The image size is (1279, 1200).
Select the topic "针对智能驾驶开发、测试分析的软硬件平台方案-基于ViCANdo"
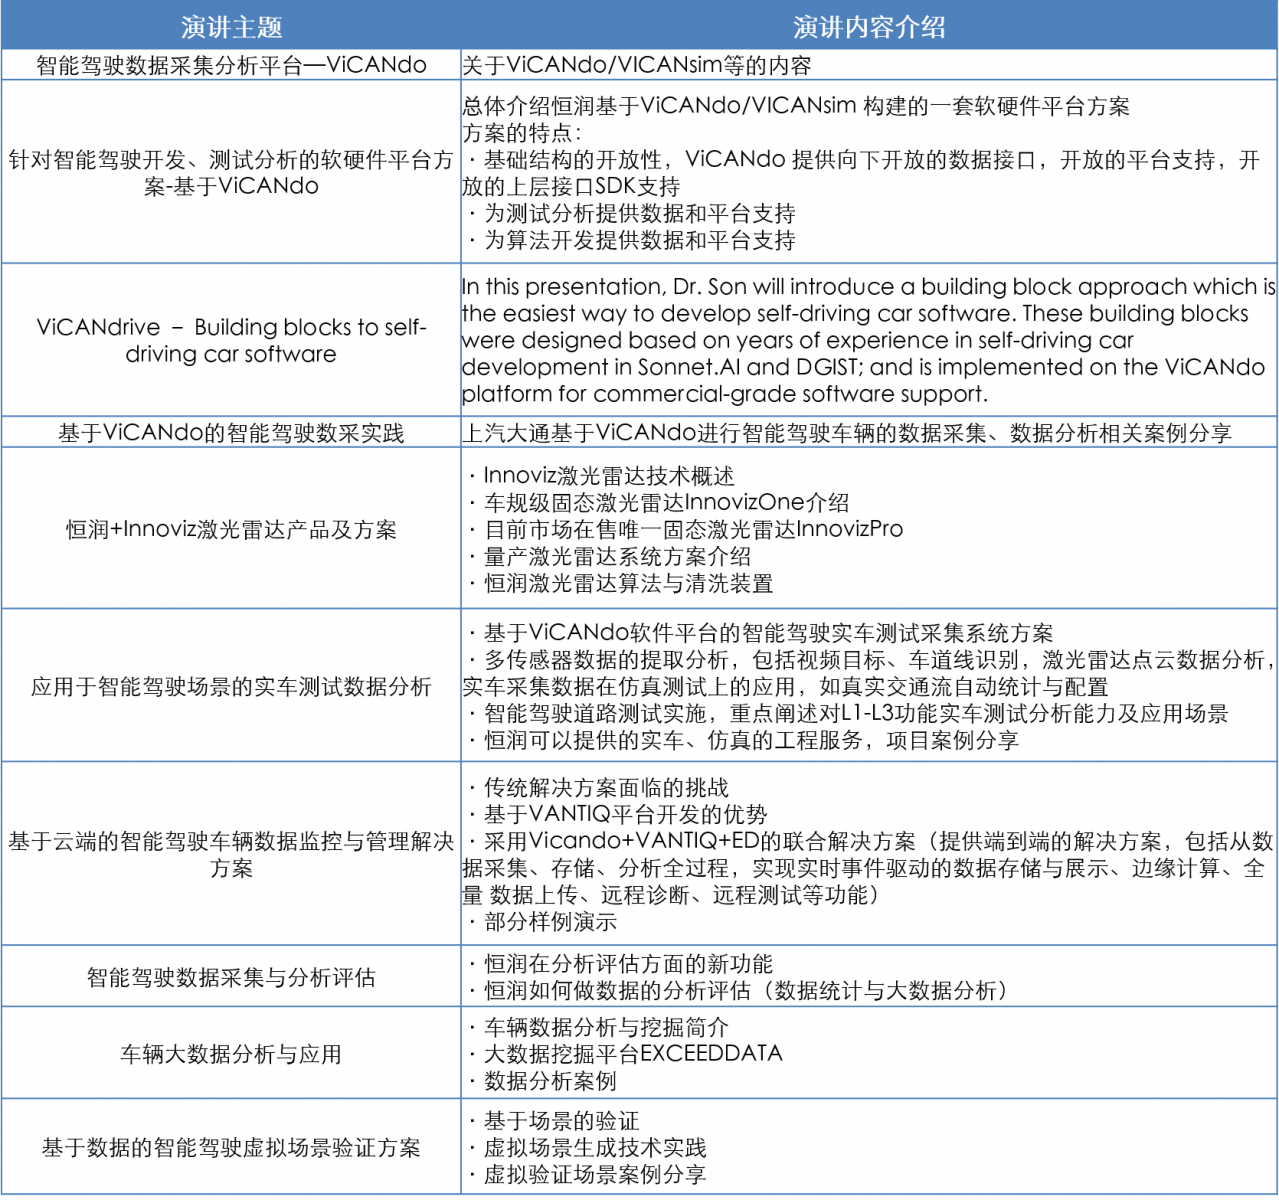(231, 173)
